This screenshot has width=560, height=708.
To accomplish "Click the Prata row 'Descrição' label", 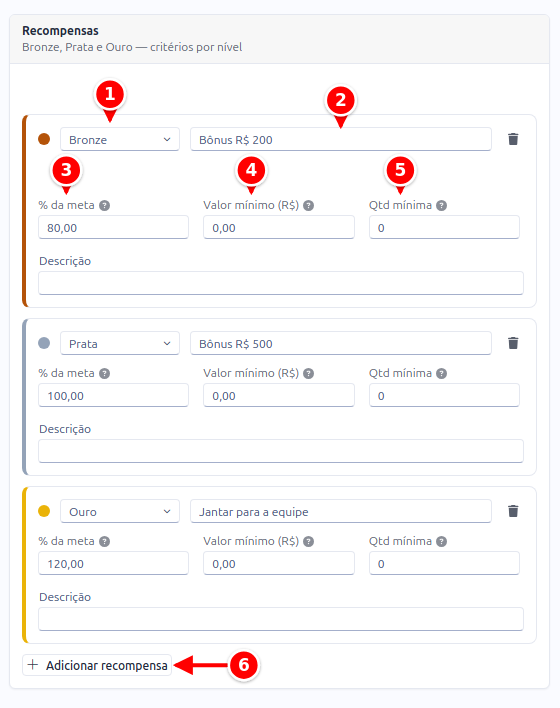I will click(x=65, y=429).
